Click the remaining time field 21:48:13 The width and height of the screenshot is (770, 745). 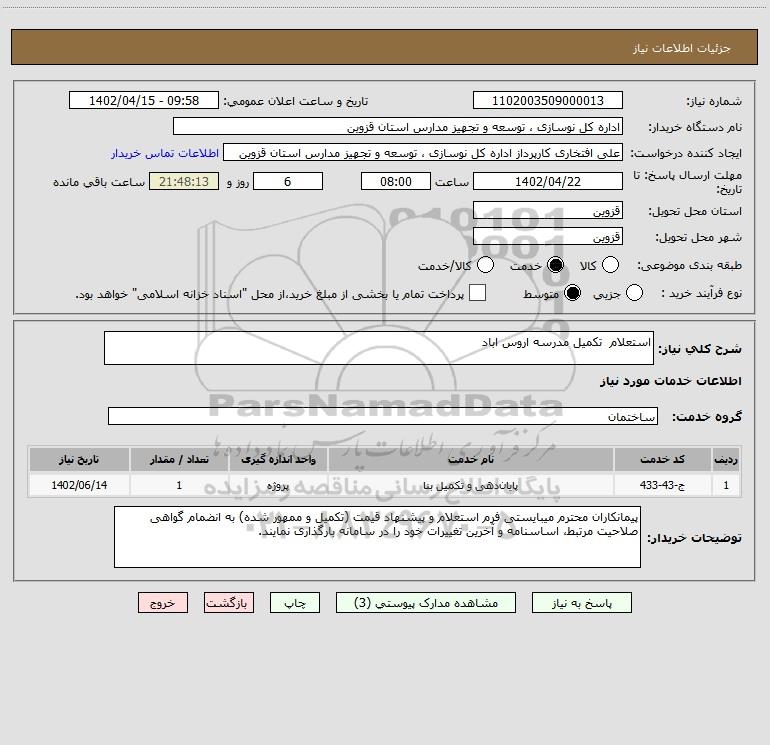click(x=184, y=182)
